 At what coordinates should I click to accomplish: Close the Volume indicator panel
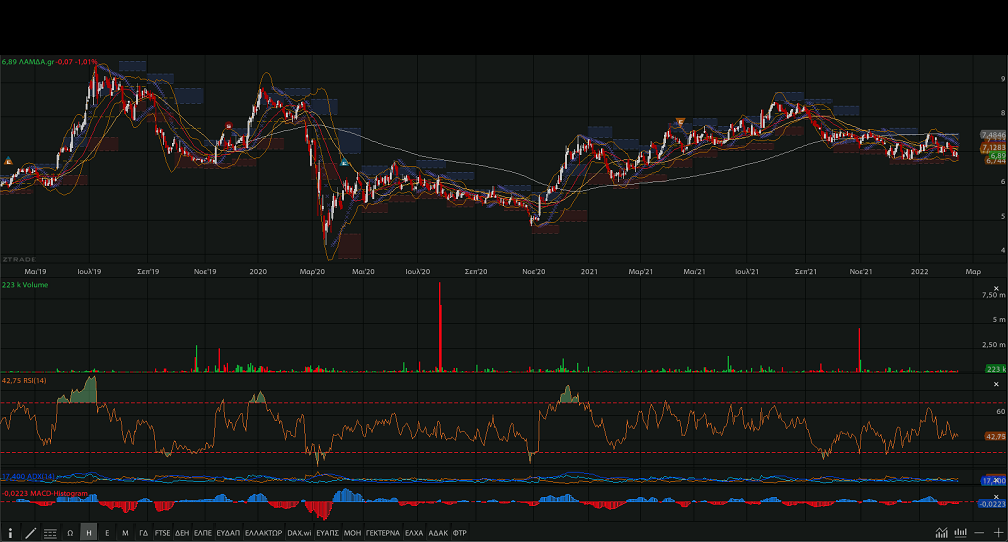[x=995, y=287]
